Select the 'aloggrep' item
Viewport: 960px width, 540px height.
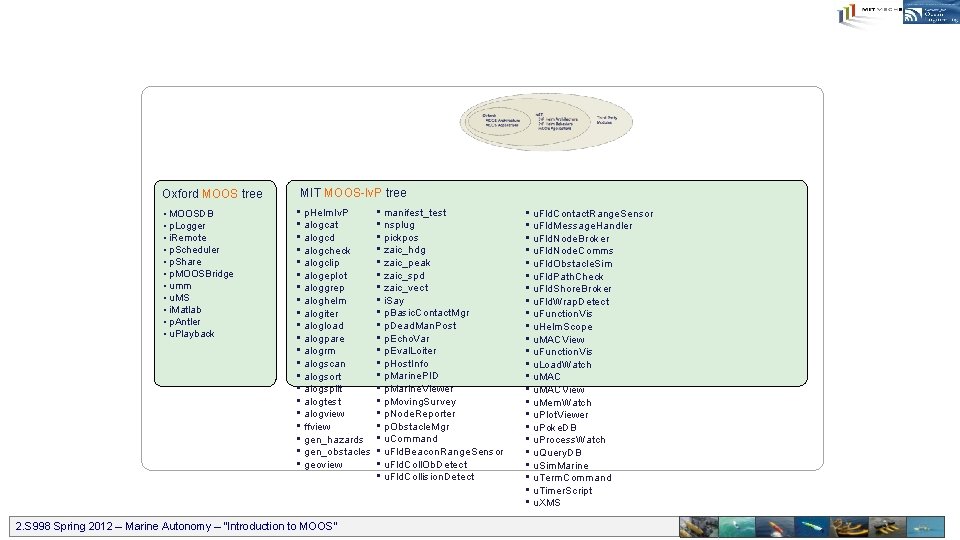(x=324, y=288)
